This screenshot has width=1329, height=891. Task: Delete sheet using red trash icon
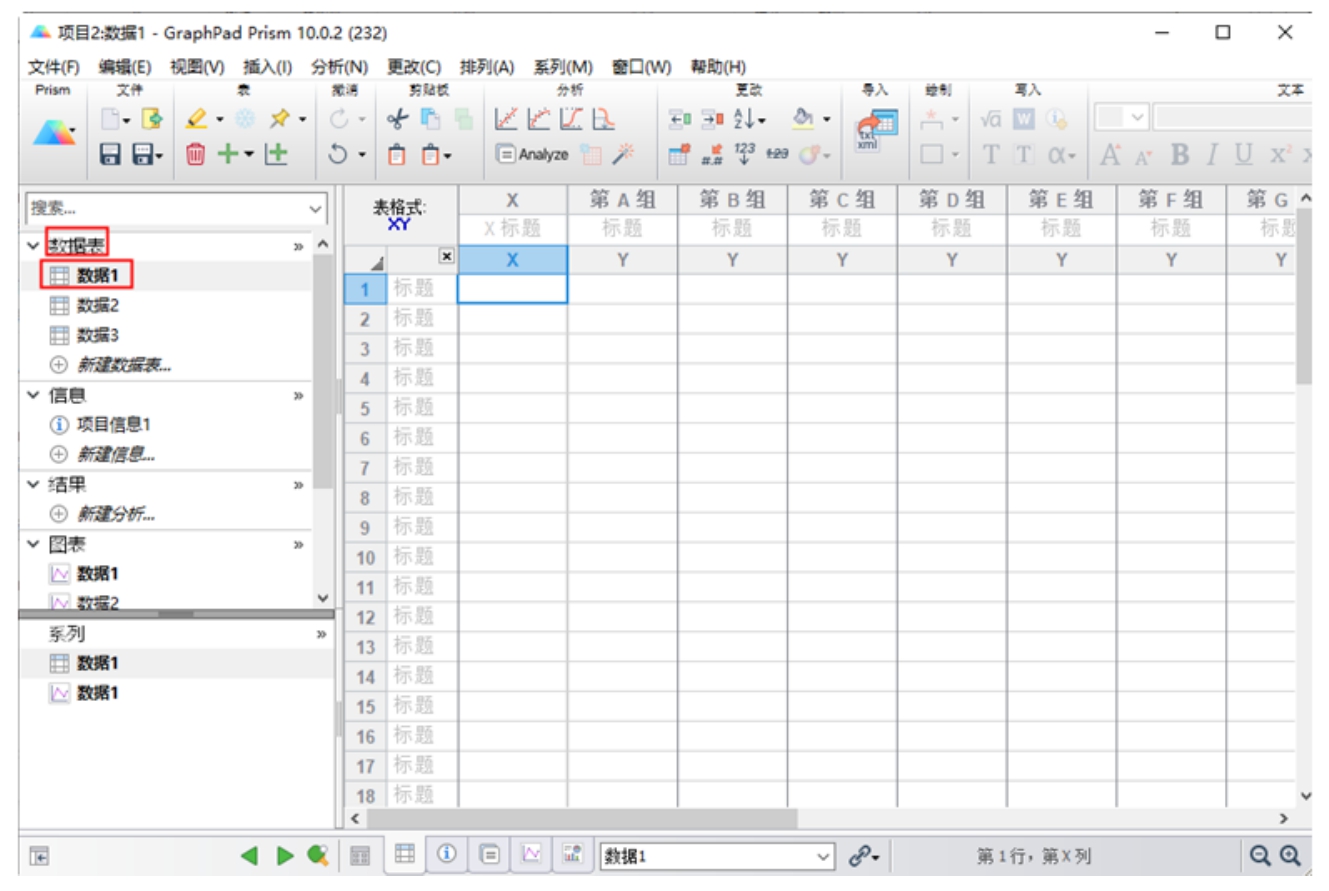(x=197, y=154)
